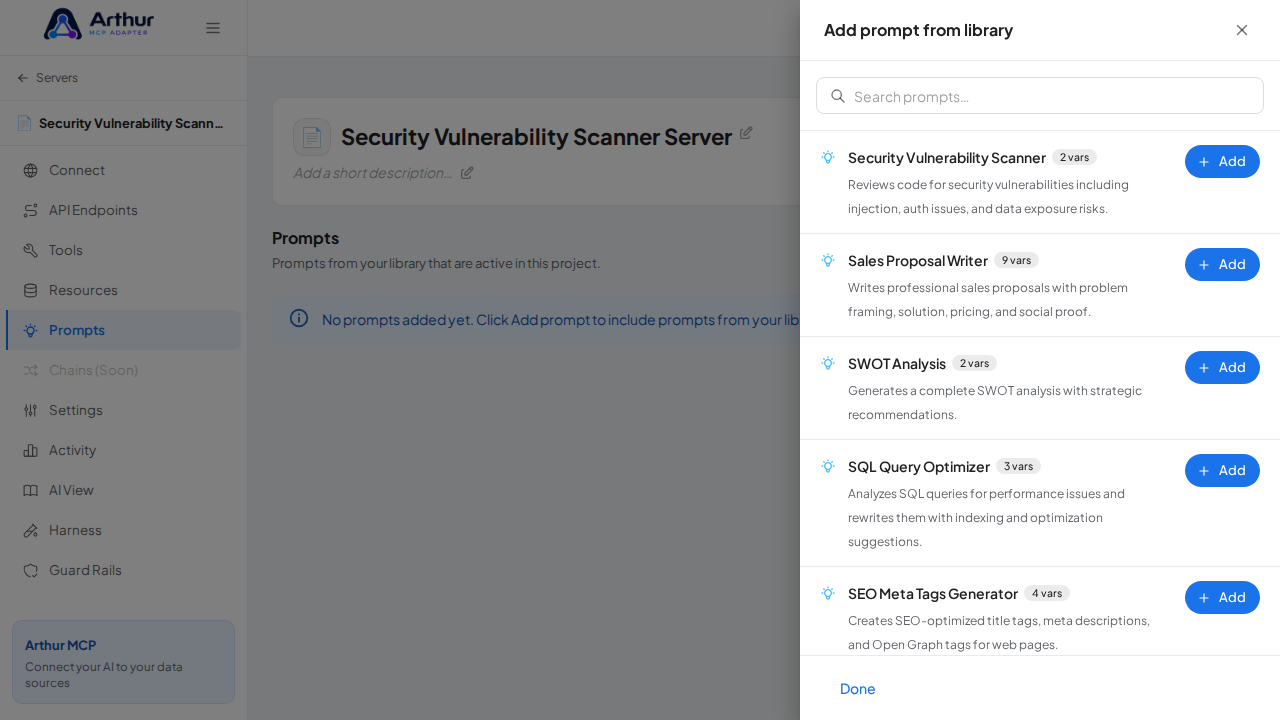Add the SWOT Analysis prompt
This screenshot has width=1280, height=720.
[x=1222, y=367]
